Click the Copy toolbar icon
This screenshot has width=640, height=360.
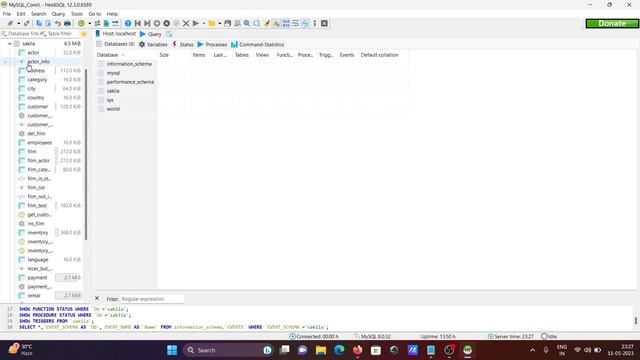pyautogui.click(x=39, y=23)
